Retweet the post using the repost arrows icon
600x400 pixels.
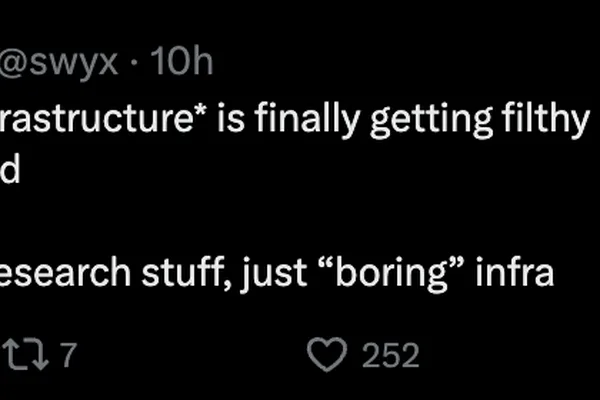pyautogui.click(x=25, y=355)
